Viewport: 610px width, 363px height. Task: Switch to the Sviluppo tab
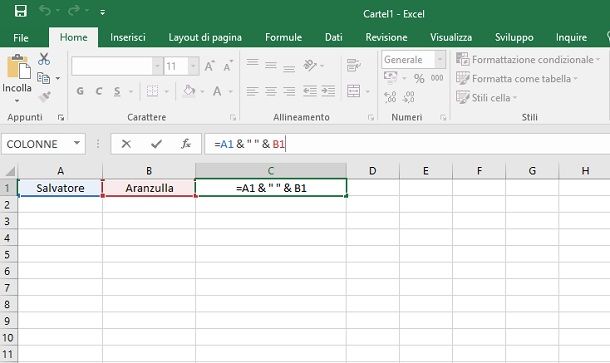(514, 37)
